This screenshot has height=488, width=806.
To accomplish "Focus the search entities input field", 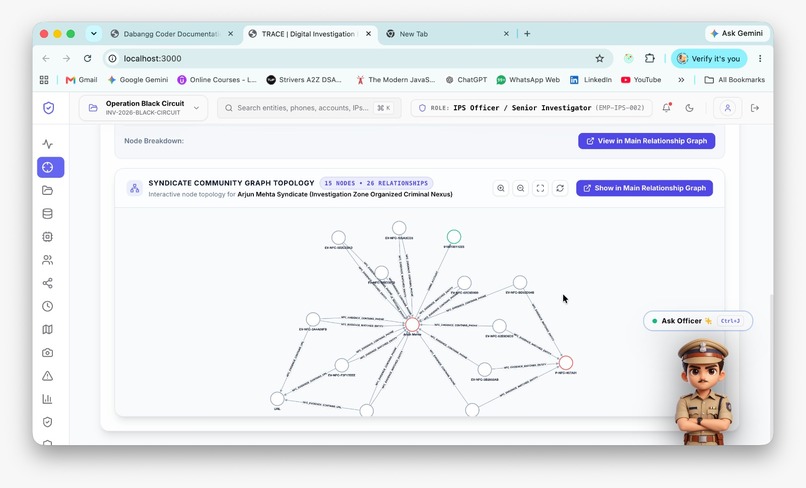I will pos(309,108).
